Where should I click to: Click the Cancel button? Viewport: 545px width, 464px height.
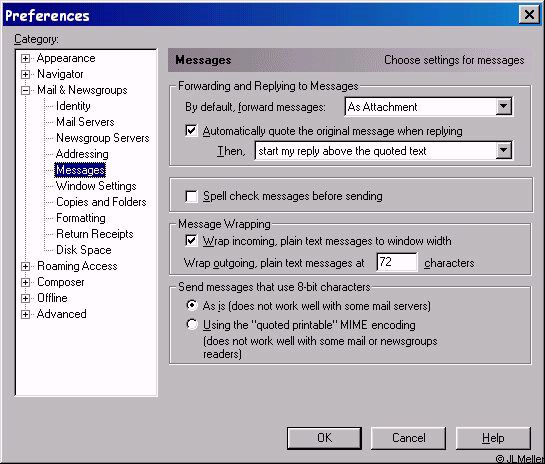point(408,438)
